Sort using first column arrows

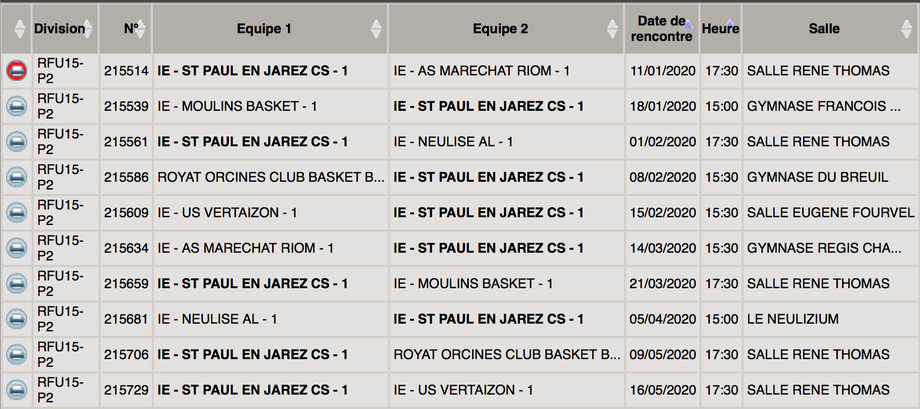(19, 29)
